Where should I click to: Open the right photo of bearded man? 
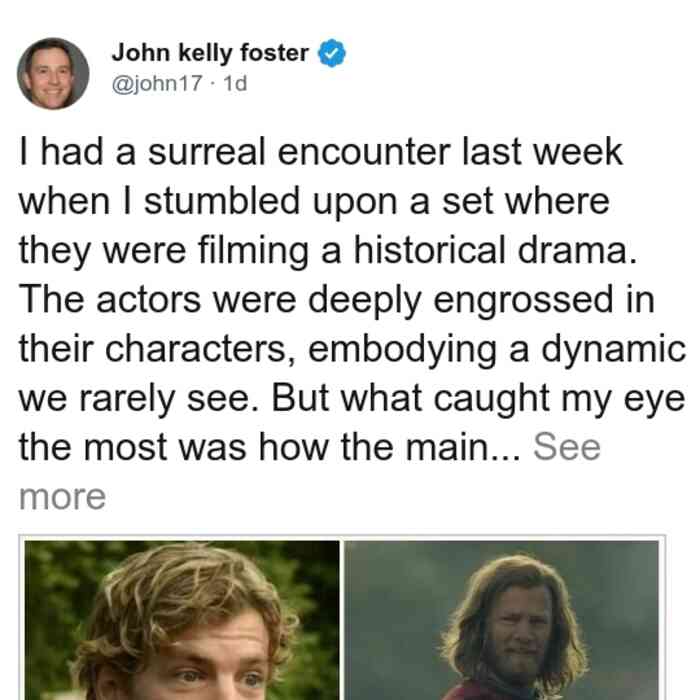(501, 620)
